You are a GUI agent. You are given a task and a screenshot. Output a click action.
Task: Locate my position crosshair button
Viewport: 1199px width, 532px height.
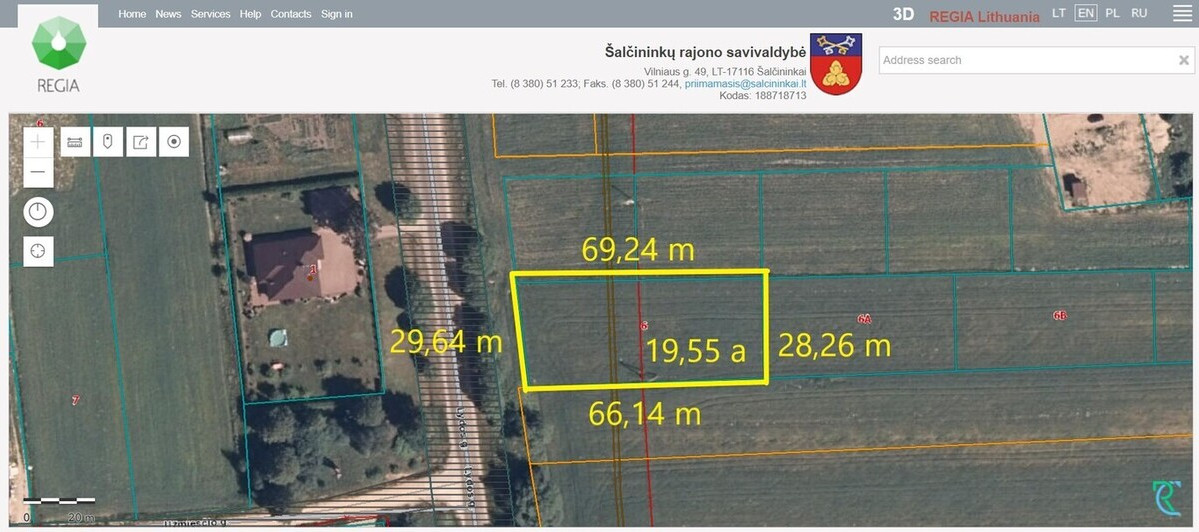coord(38,251)
